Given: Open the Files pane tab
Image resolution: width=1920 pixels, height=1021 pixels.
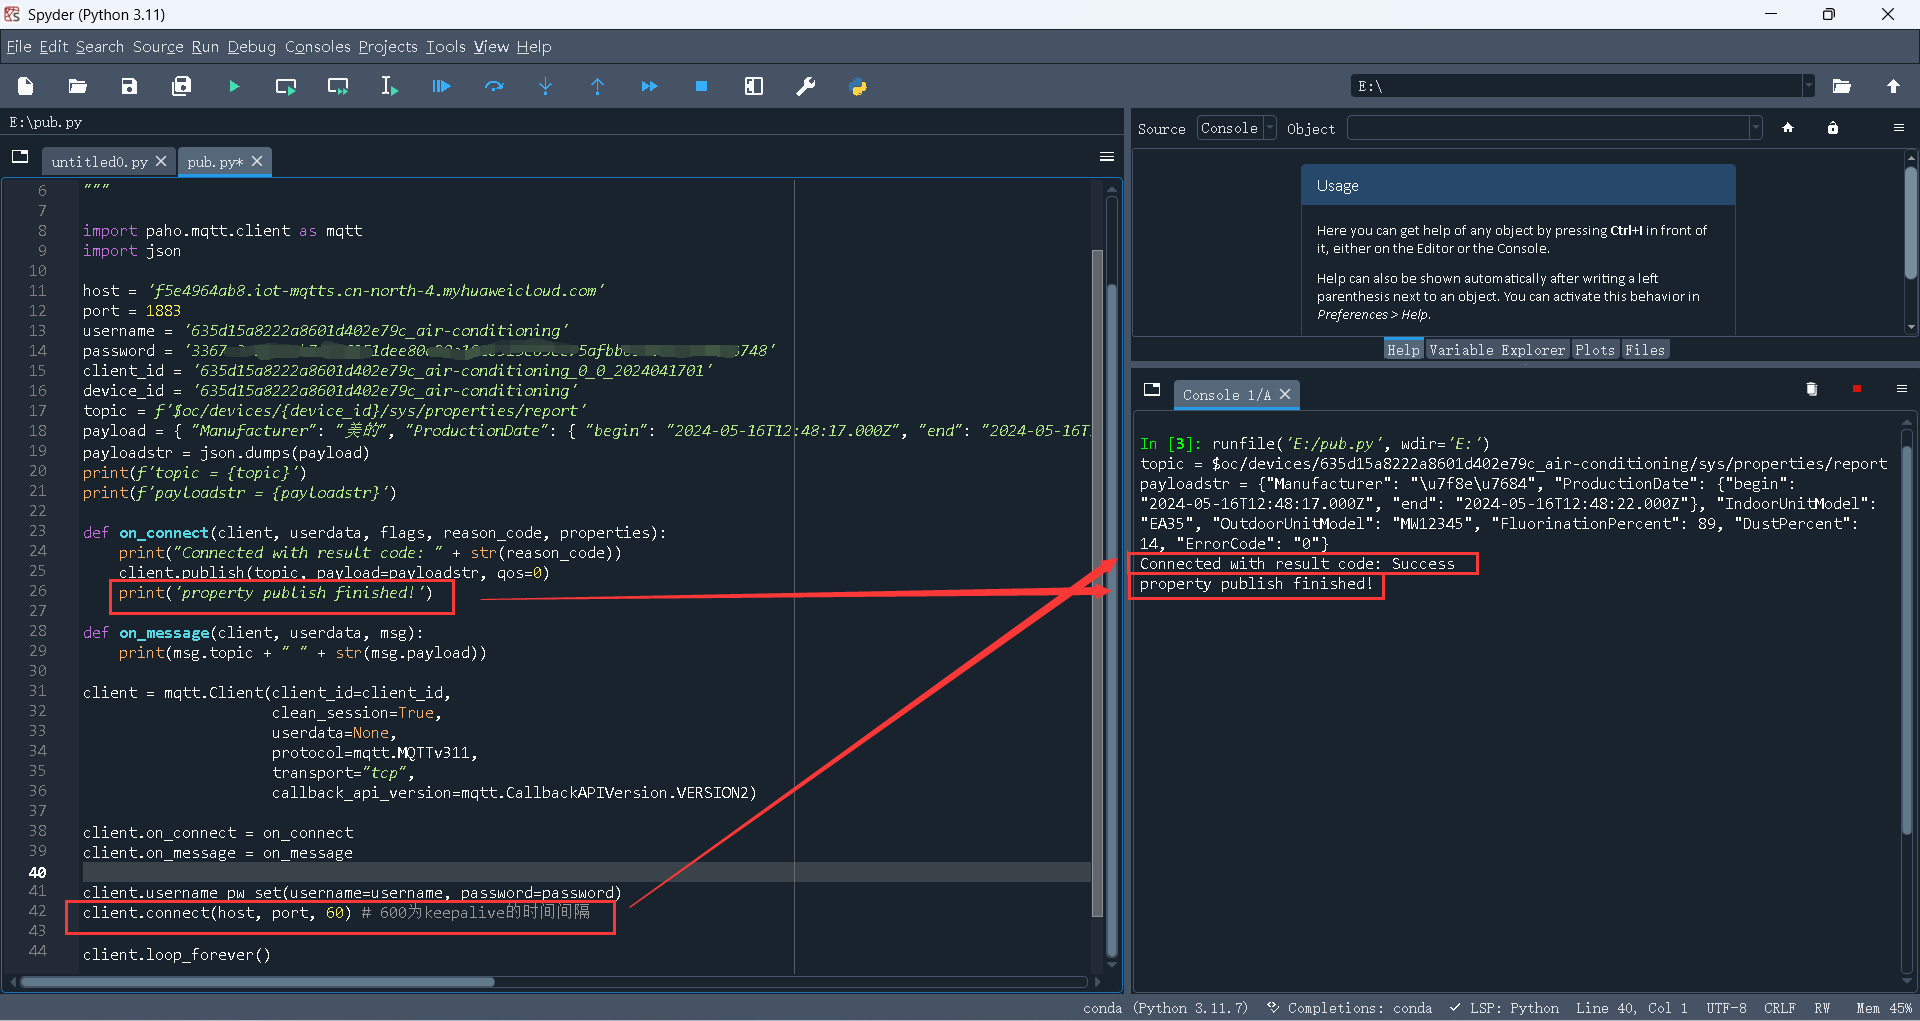Looking at the screenshot, I should 1644,350.
